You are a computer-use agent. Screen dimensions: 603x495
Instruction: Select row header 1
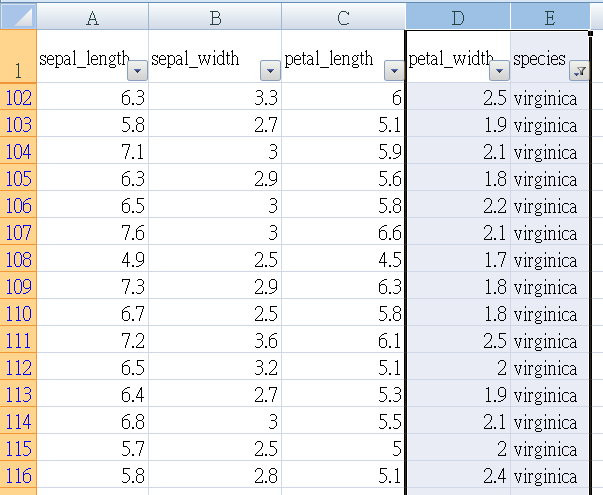click(x=18, y=56)
